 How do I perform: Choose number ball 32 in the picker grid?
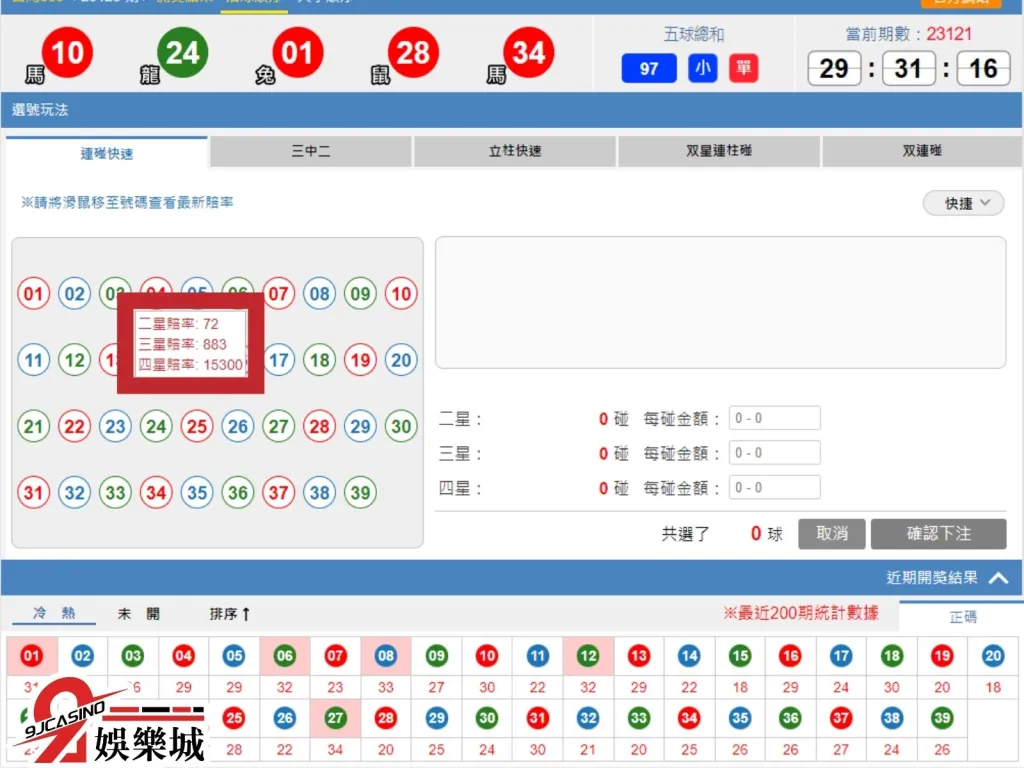pos(74,492)
